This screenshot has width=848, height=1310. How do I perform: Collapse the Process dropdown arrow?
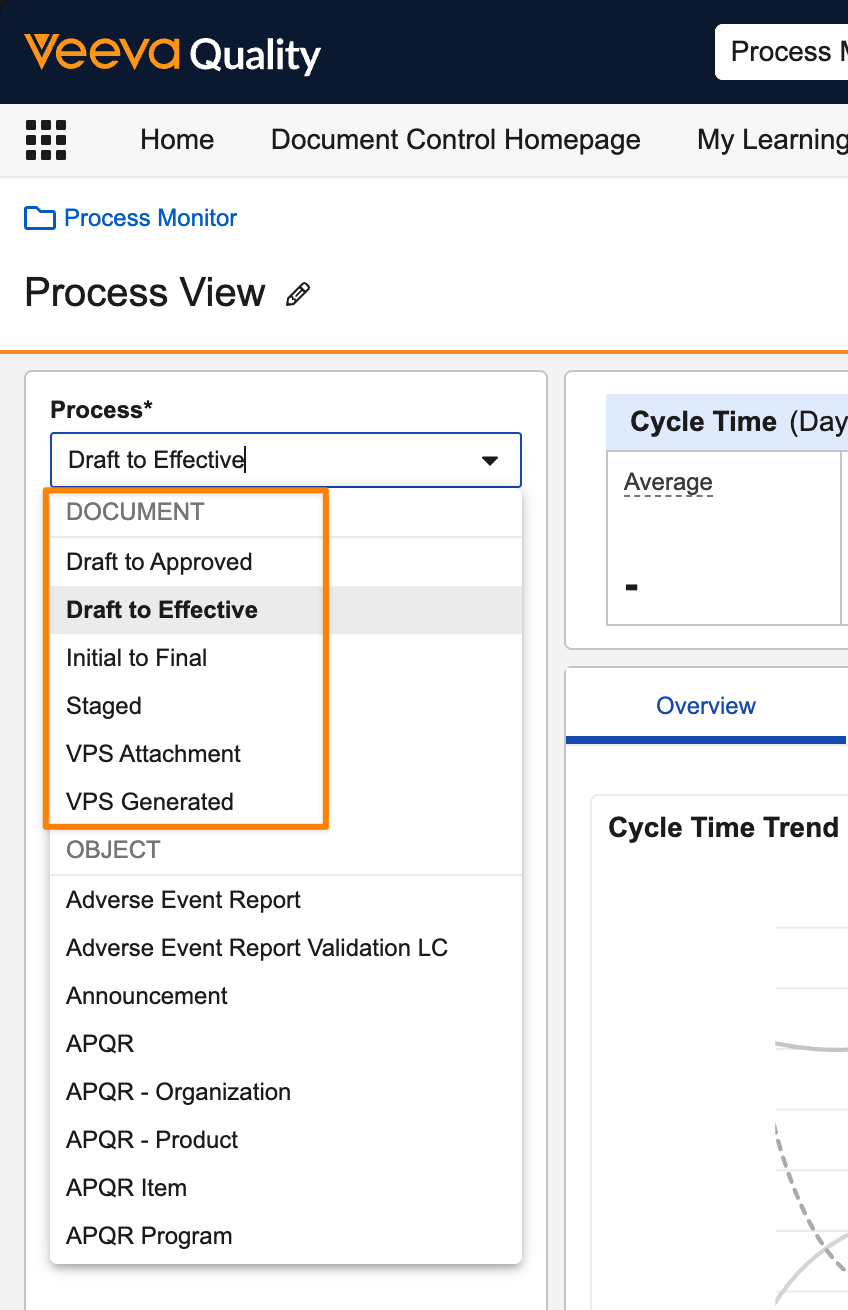(x=490, y=460)
